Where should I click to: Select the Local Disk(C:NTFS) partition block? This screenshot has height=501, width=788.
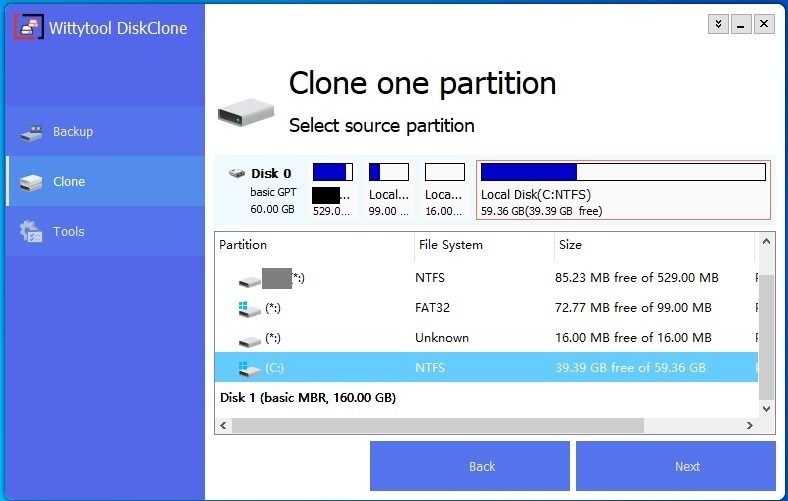coord(623,190)
